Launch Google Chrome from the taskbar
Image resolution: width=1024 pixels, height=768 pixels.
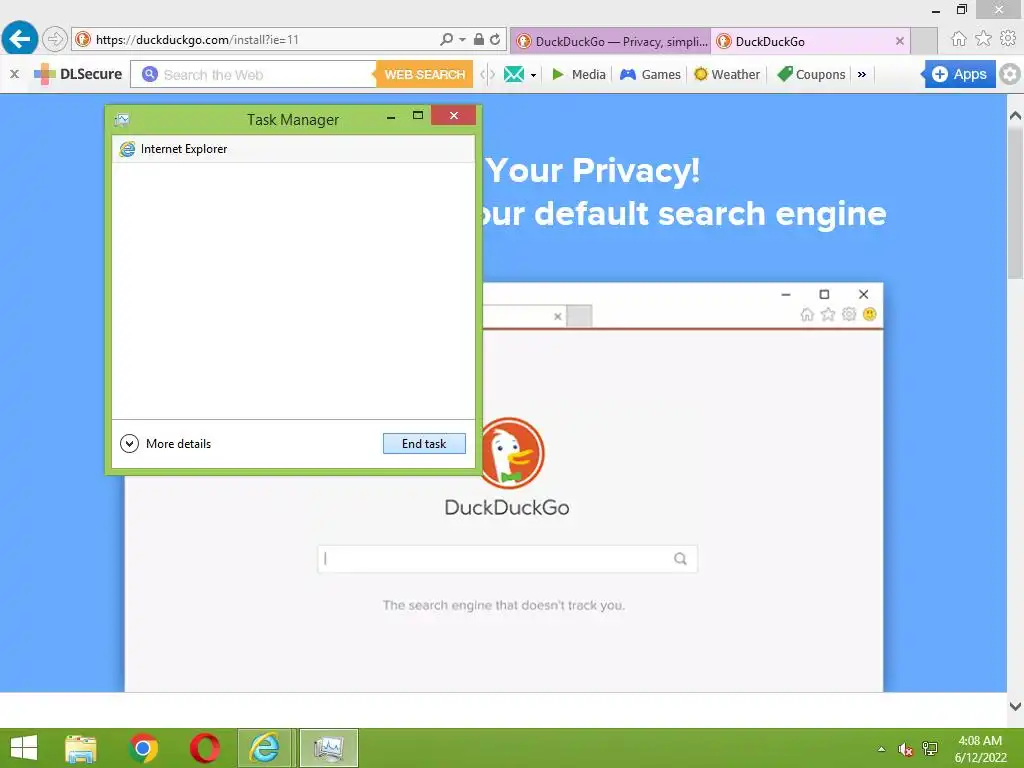pyautogui.click(x=143, y=748)
